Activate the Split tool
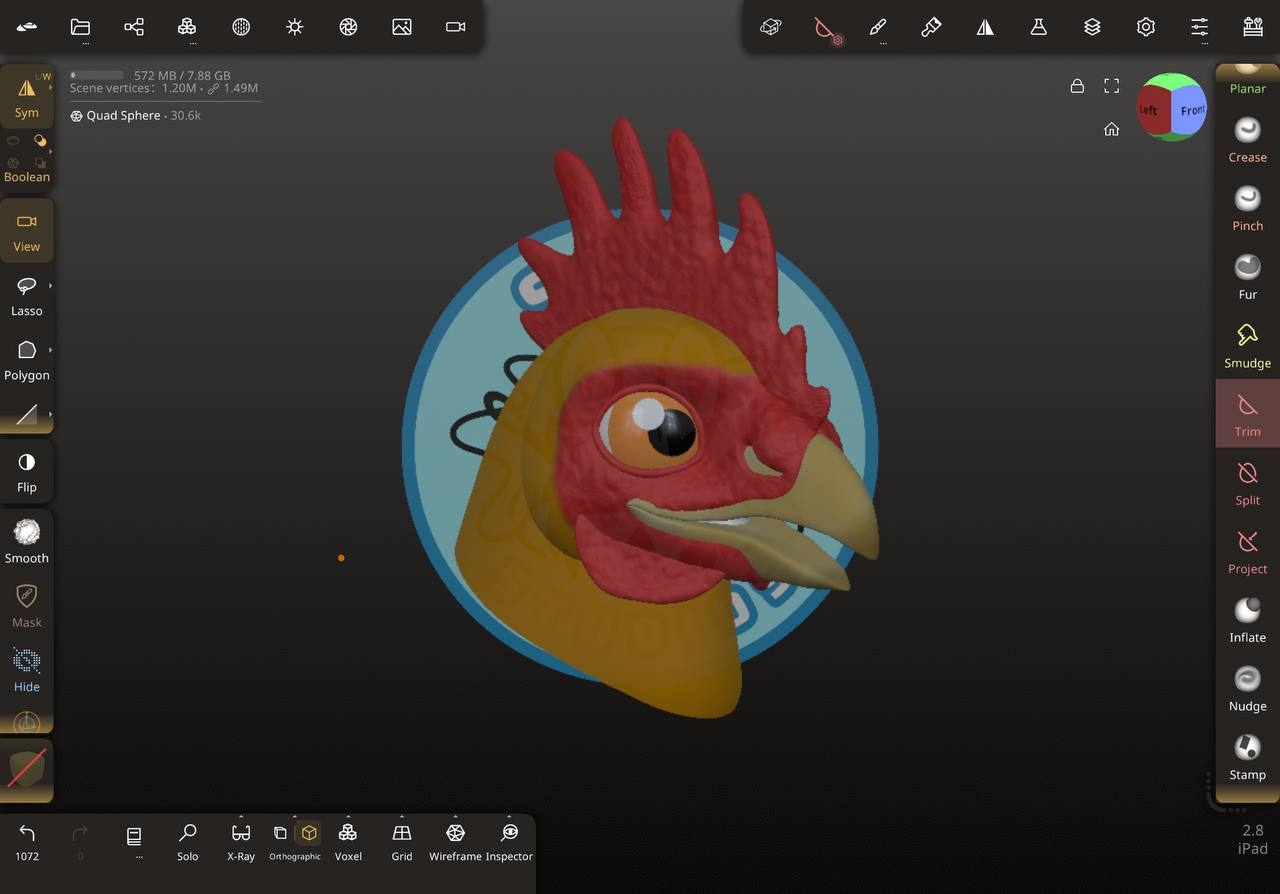The height and width of the screenshot is (894, 1280). coord(1247,482)
